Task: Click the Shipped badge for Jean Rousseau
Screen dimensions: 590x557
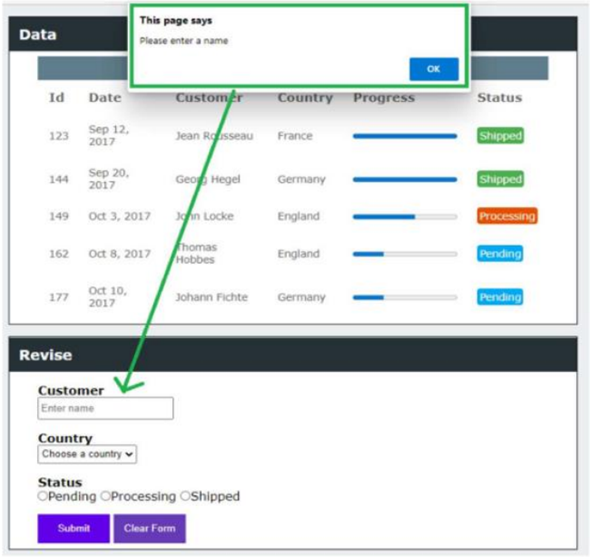Action: 500,135
